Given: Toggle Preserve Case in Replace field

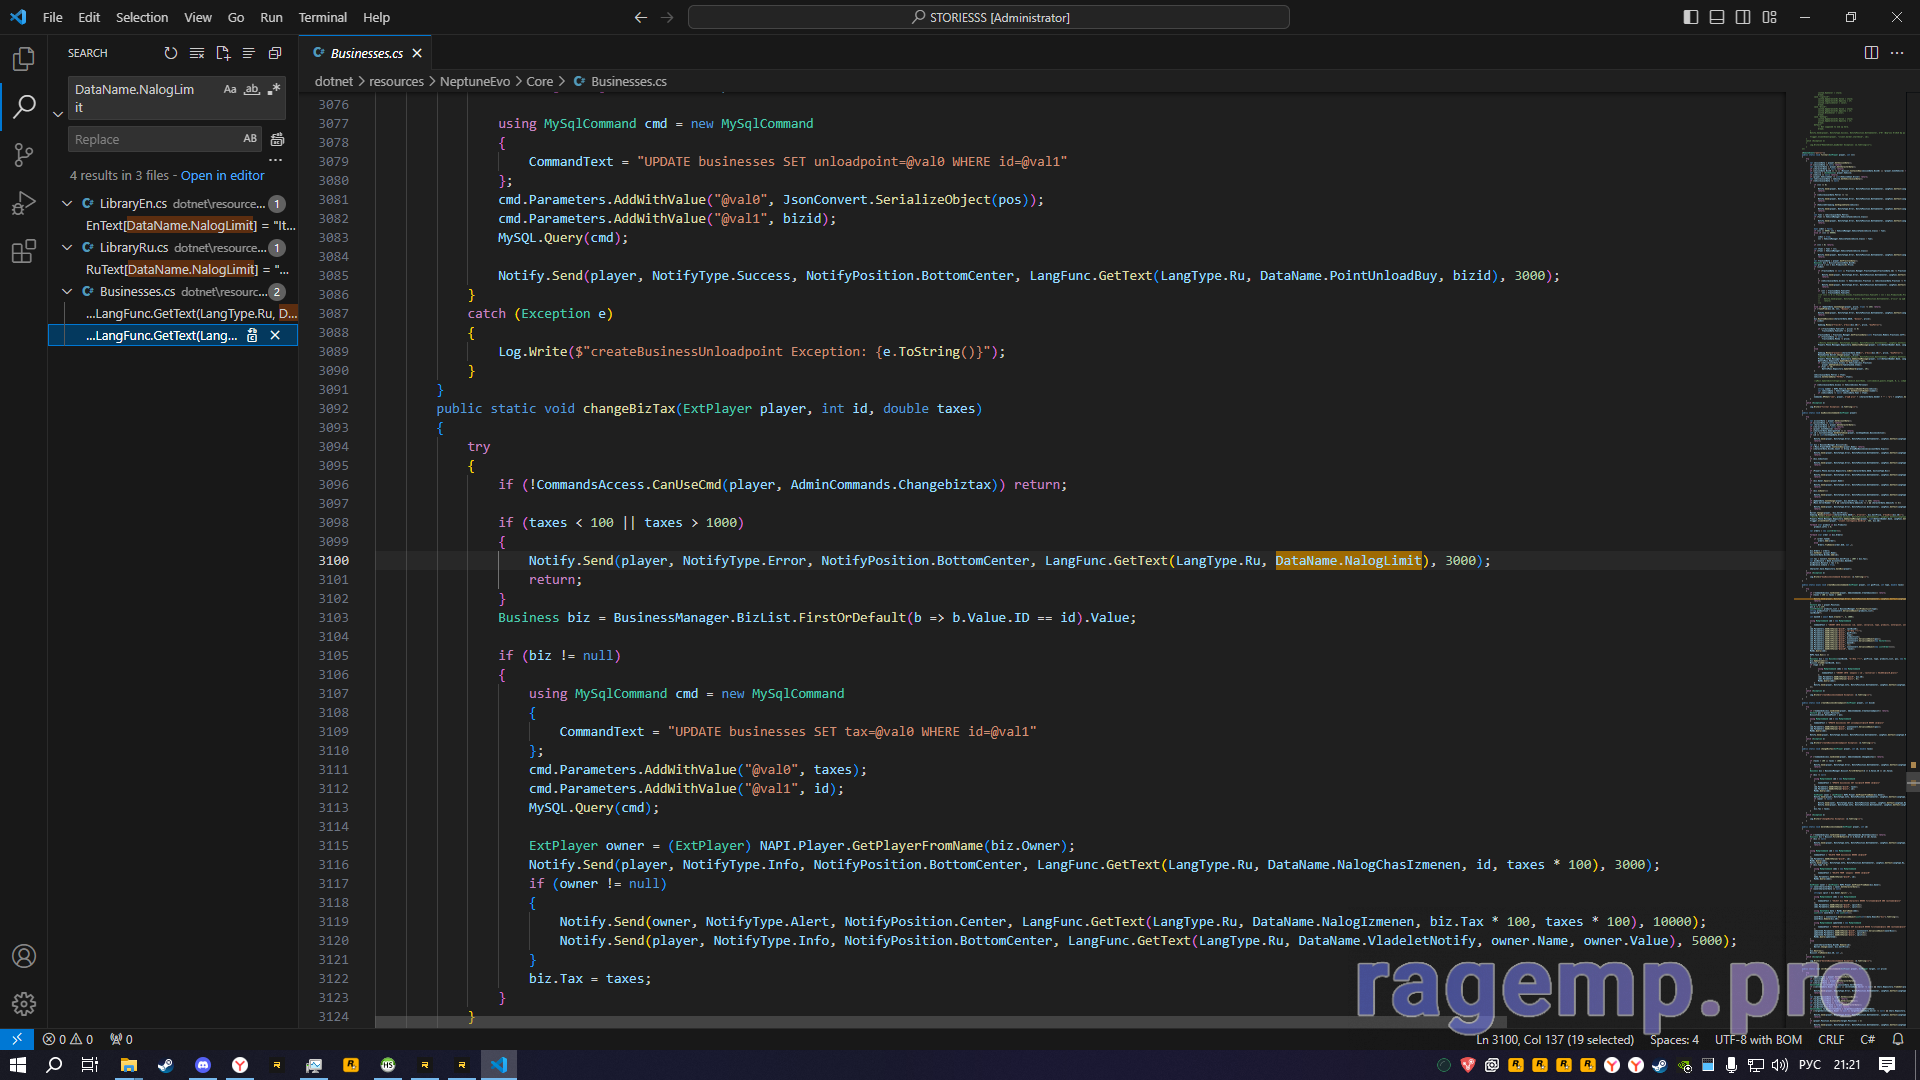Looking at the screenshot, I should 250,139.
